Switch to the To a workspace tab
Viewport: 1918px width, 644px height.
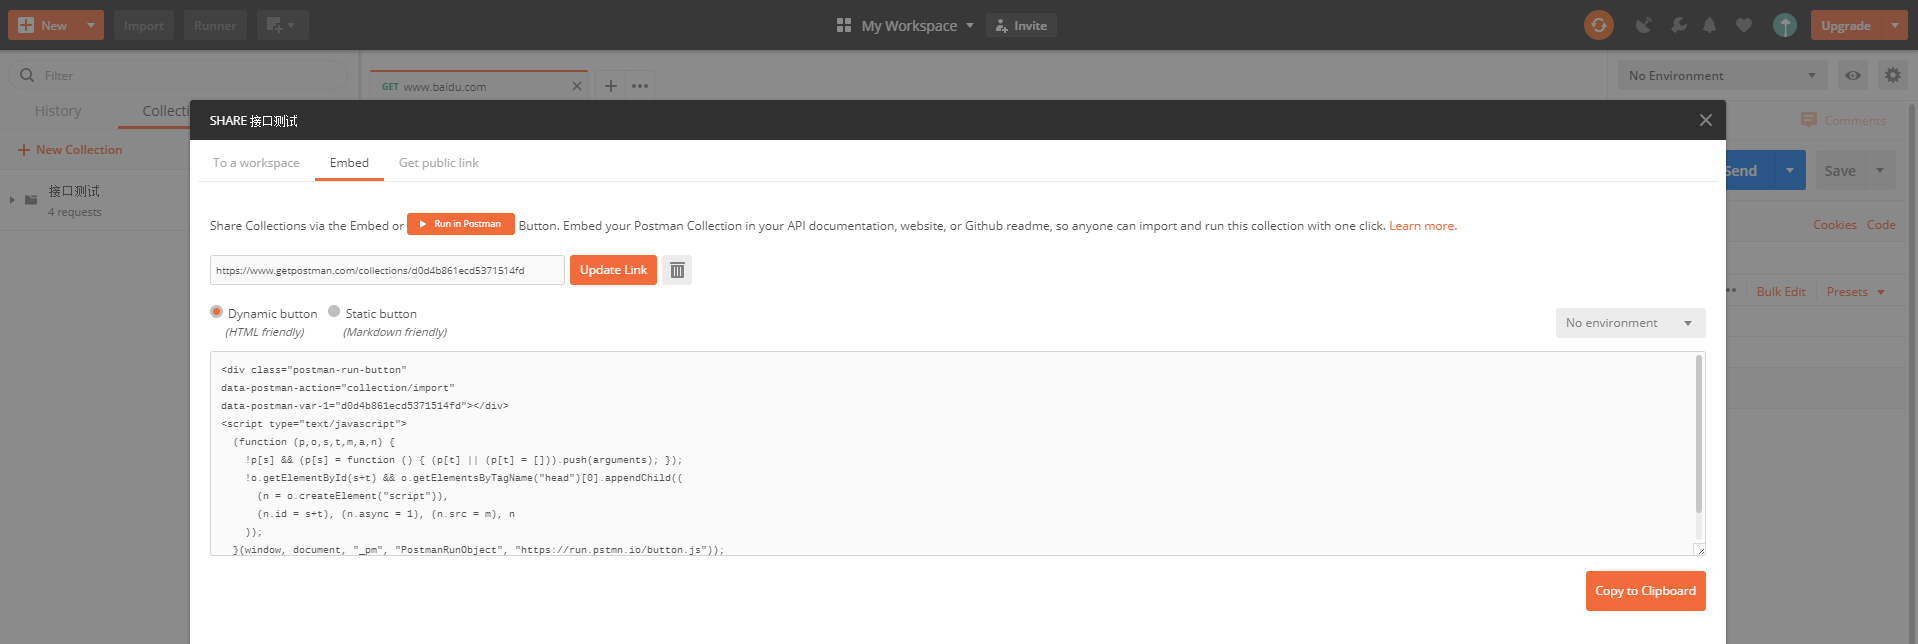(256, 163)
